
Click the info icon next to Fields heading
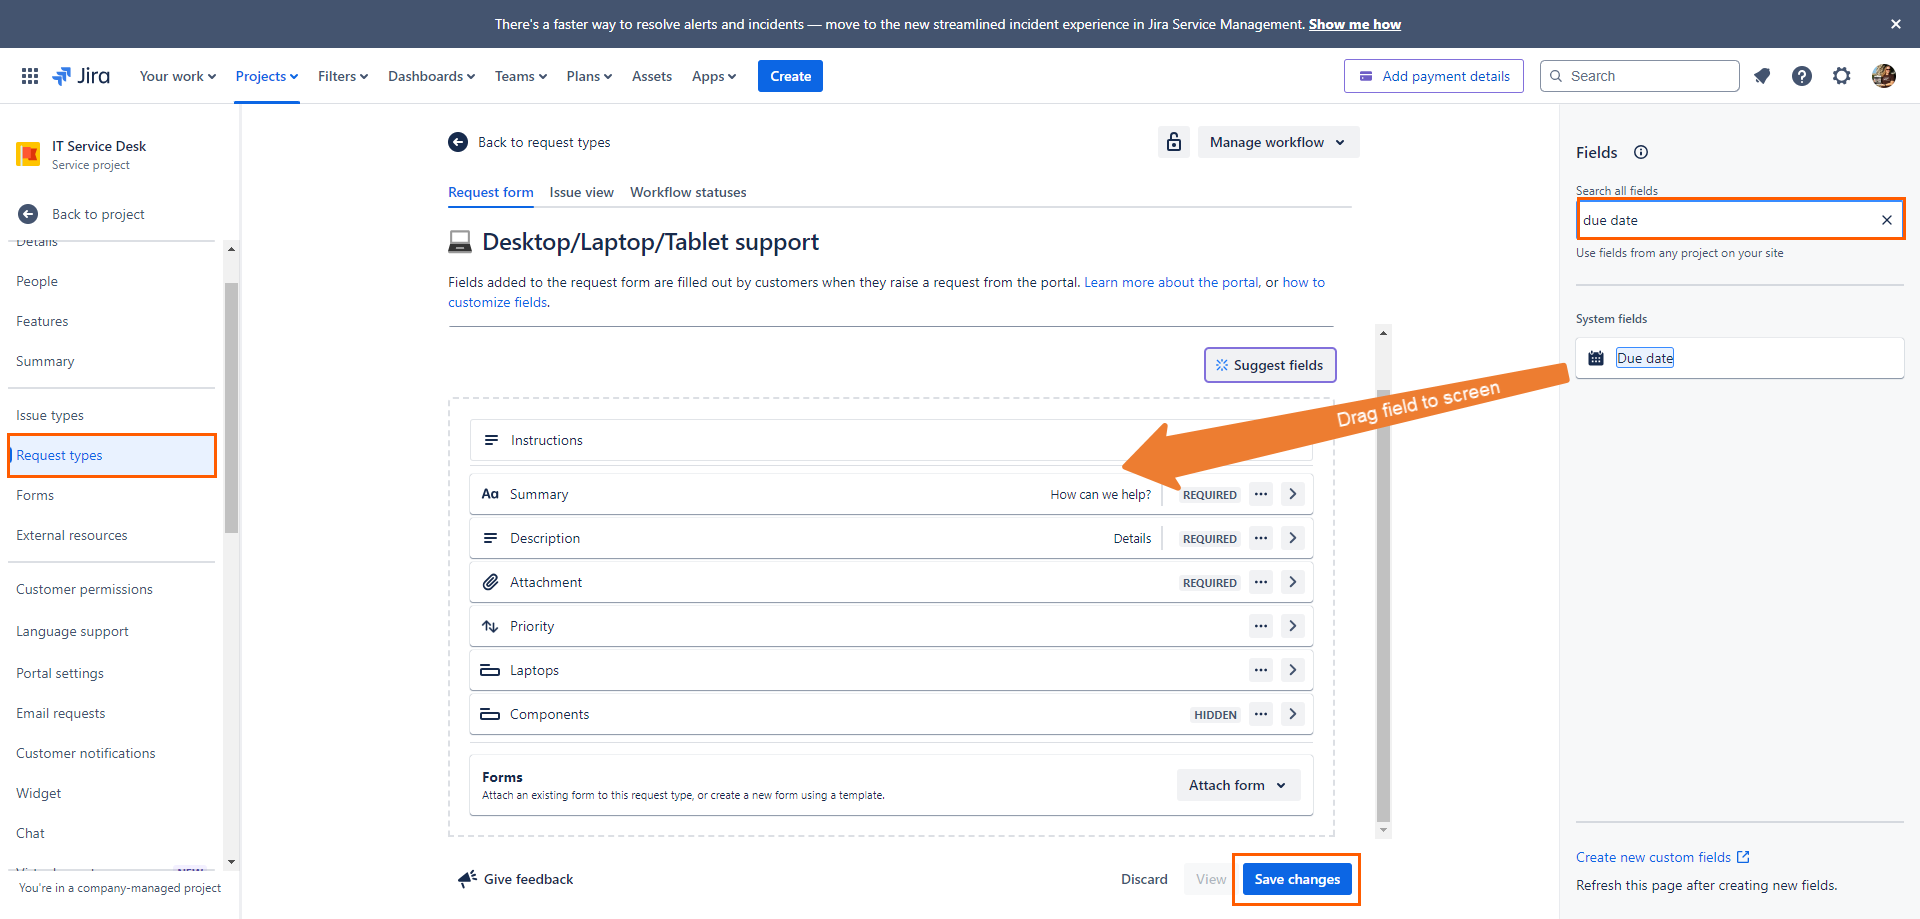point(1640,152)
